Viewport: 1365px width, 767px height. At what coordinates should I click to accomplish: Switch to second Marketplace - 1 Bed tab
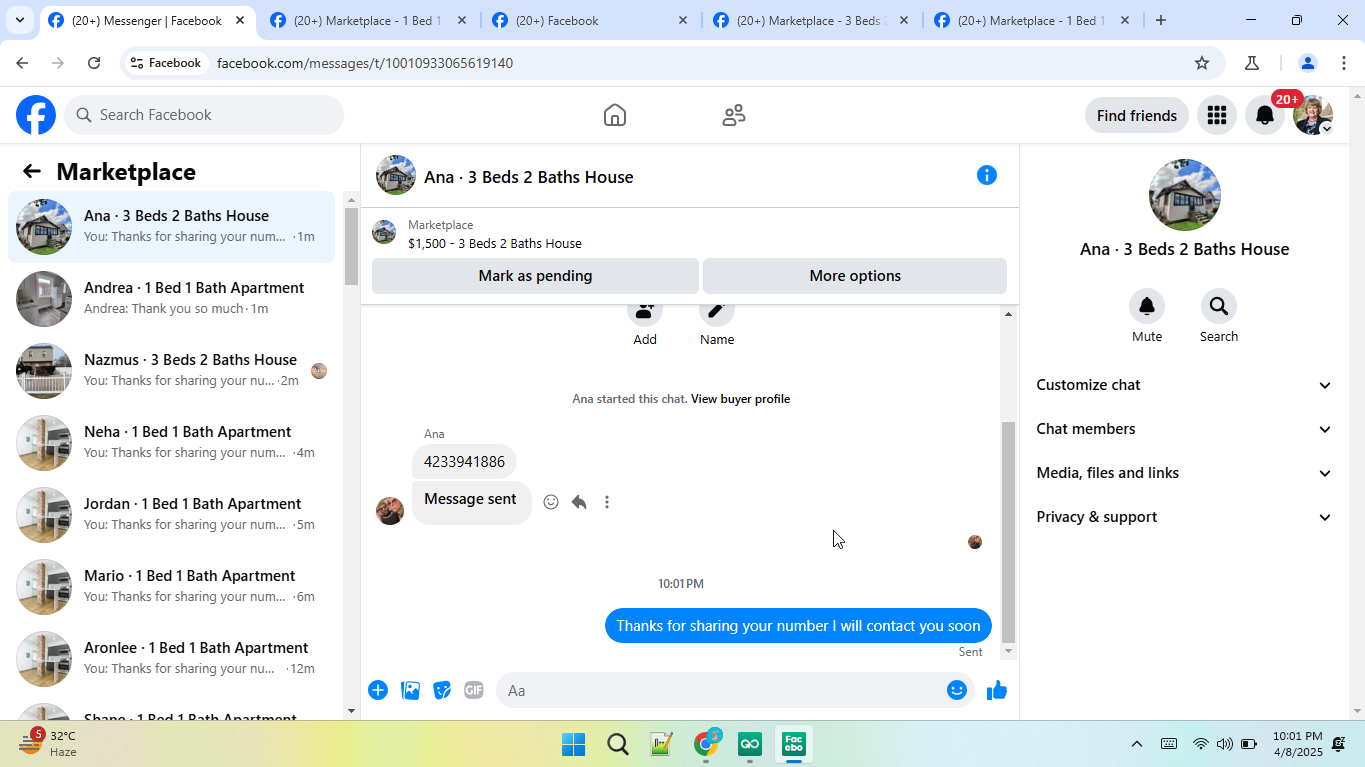pos(369,20)
